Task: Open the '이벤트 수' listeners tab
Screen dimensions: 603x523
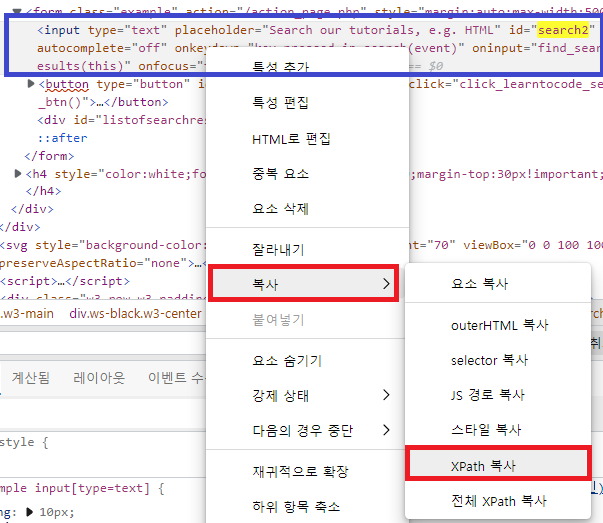Action: pyautogui.click(x=177, y=378)
